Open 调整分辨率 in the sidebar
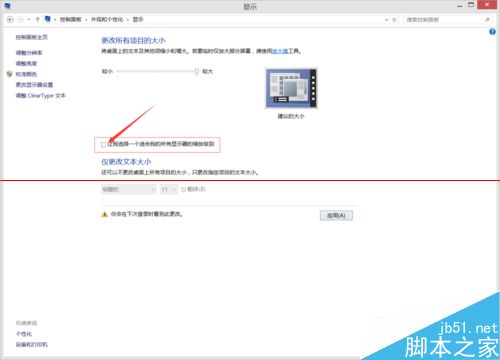The image size is (500, 360). click(29, 53)
